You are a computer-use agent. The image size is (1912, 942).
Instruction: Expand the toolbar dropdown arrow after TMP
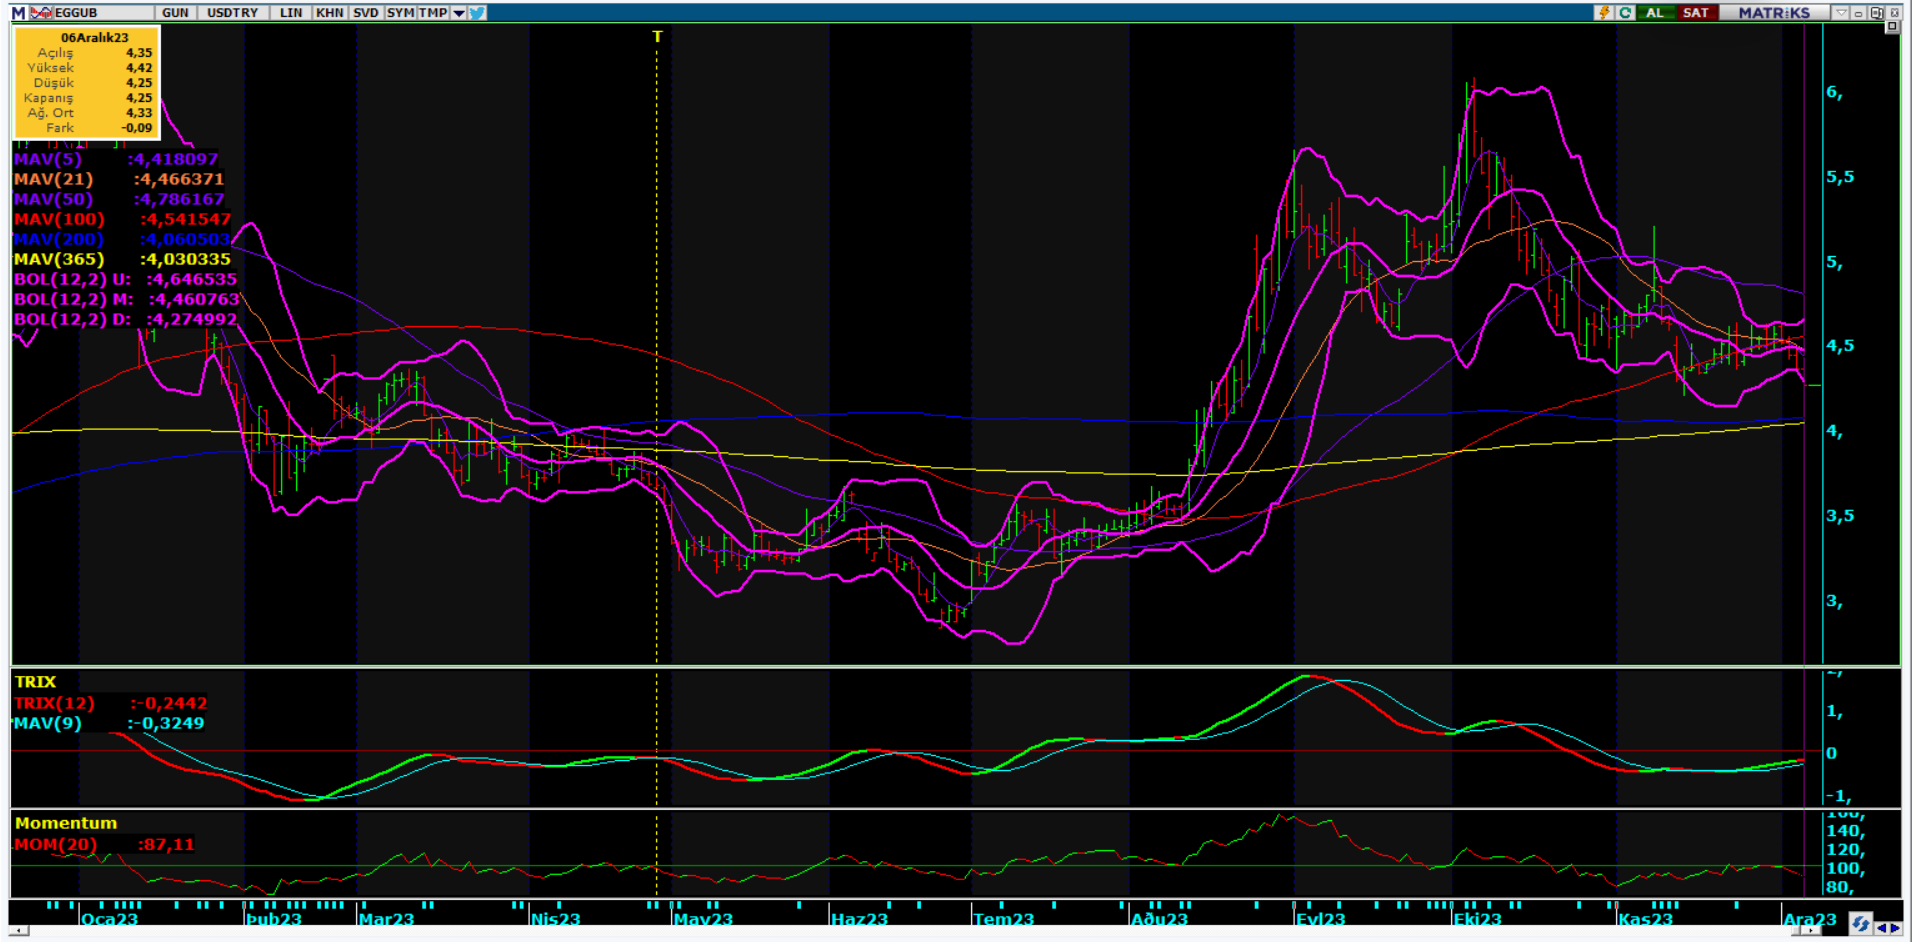tap(459, 12)
